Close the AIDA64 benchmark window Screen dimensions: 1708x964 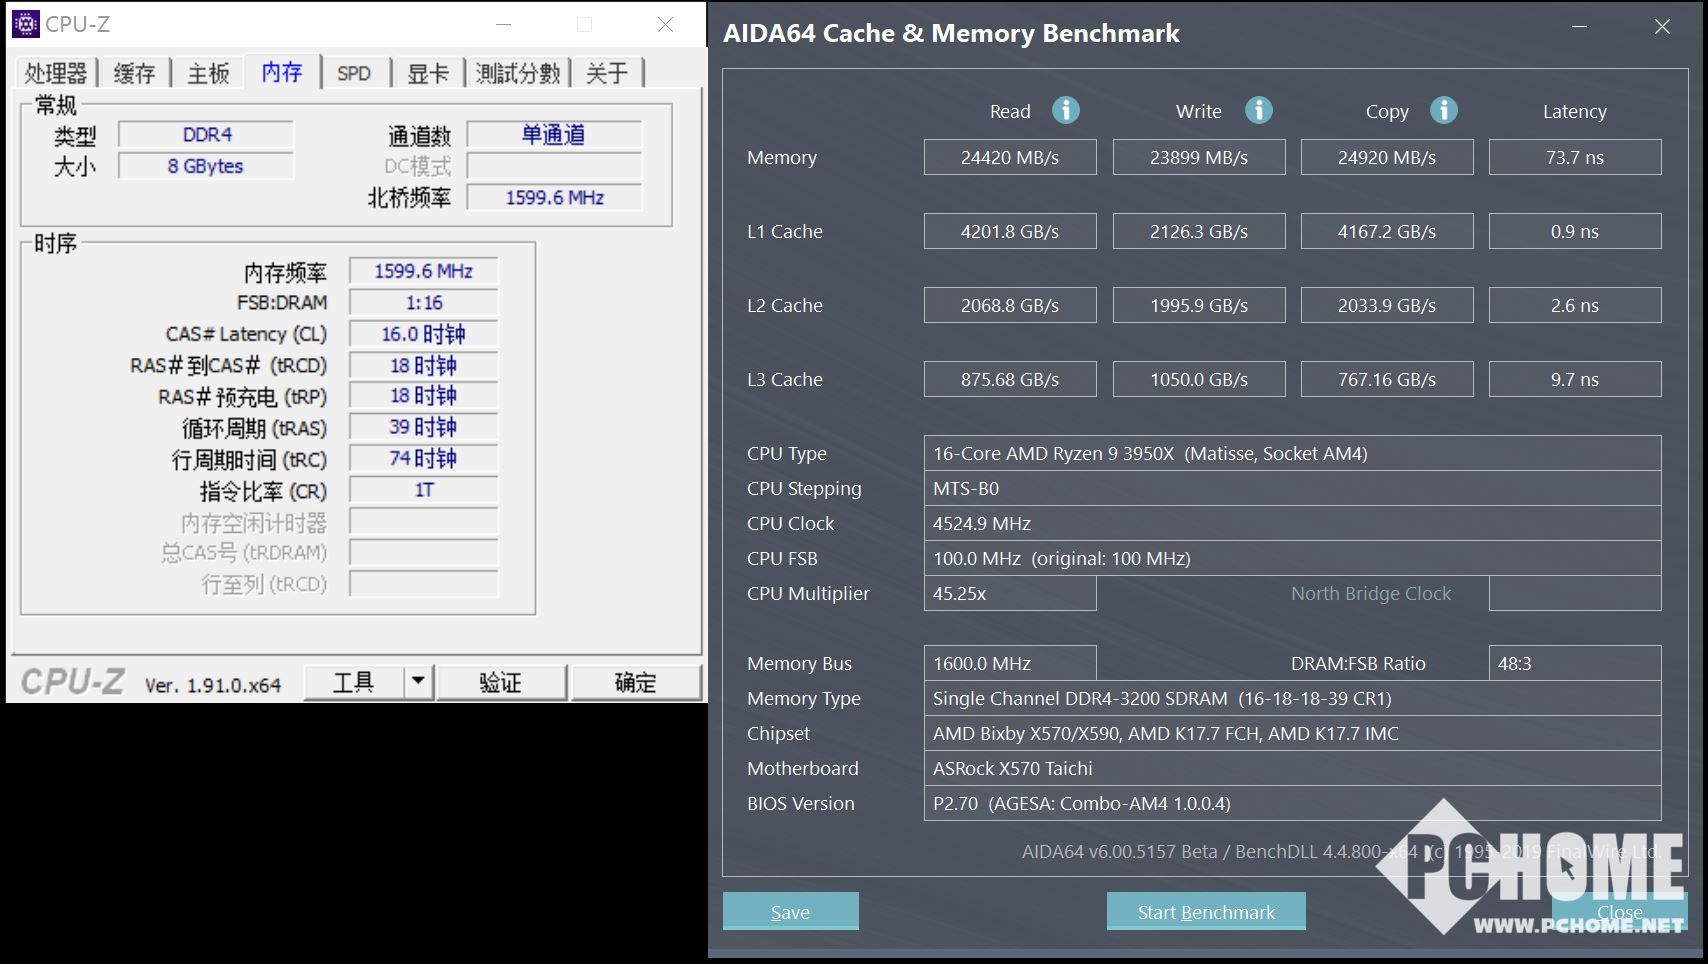[x=1662, y=26]
